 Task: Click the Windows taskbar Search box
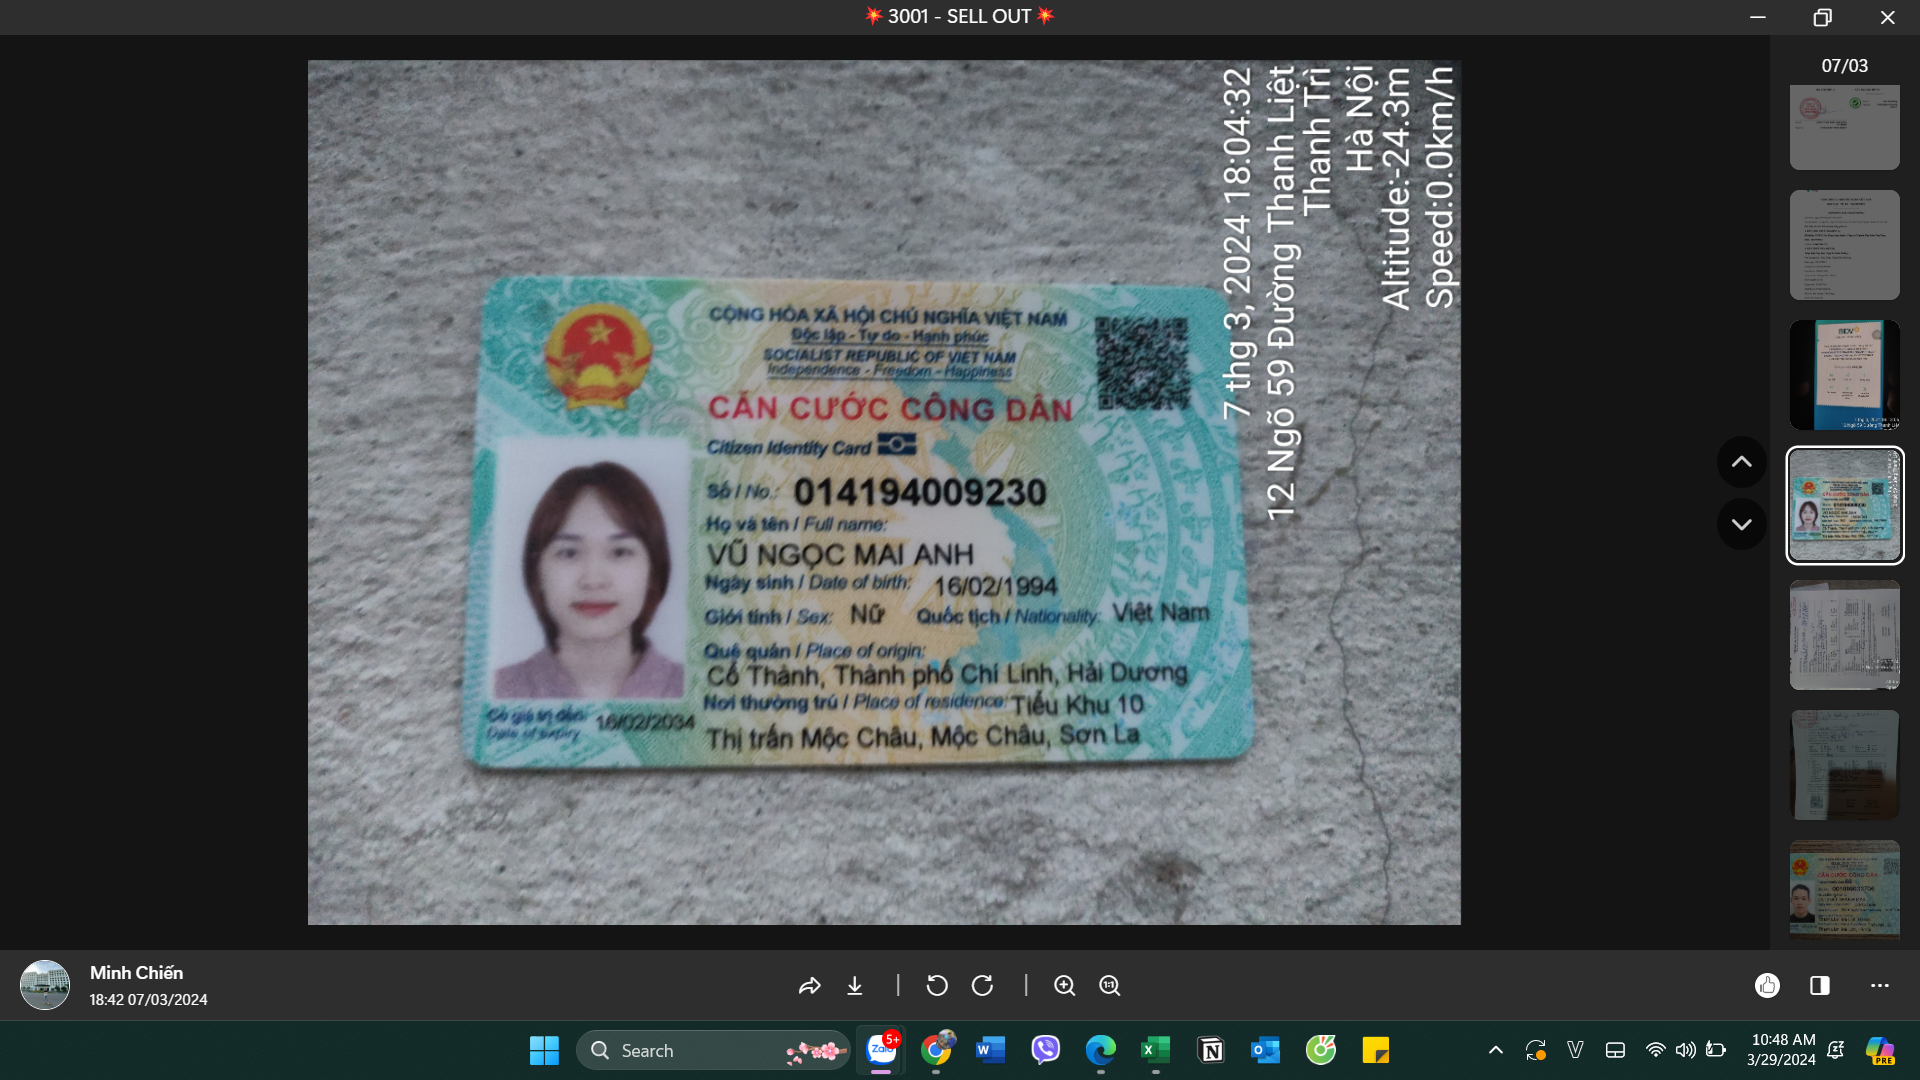click(700, 1050)
